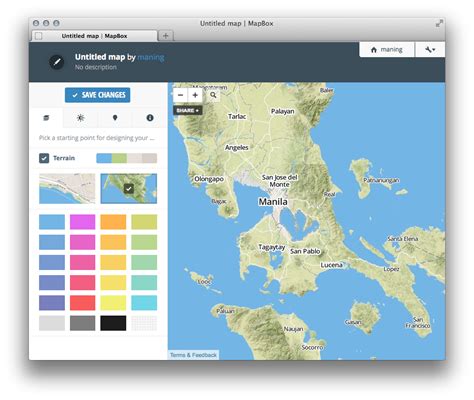This screenshot has width=474, height=400.
Task: Open the wrench tools dropdown
Action: coord(430,50)
